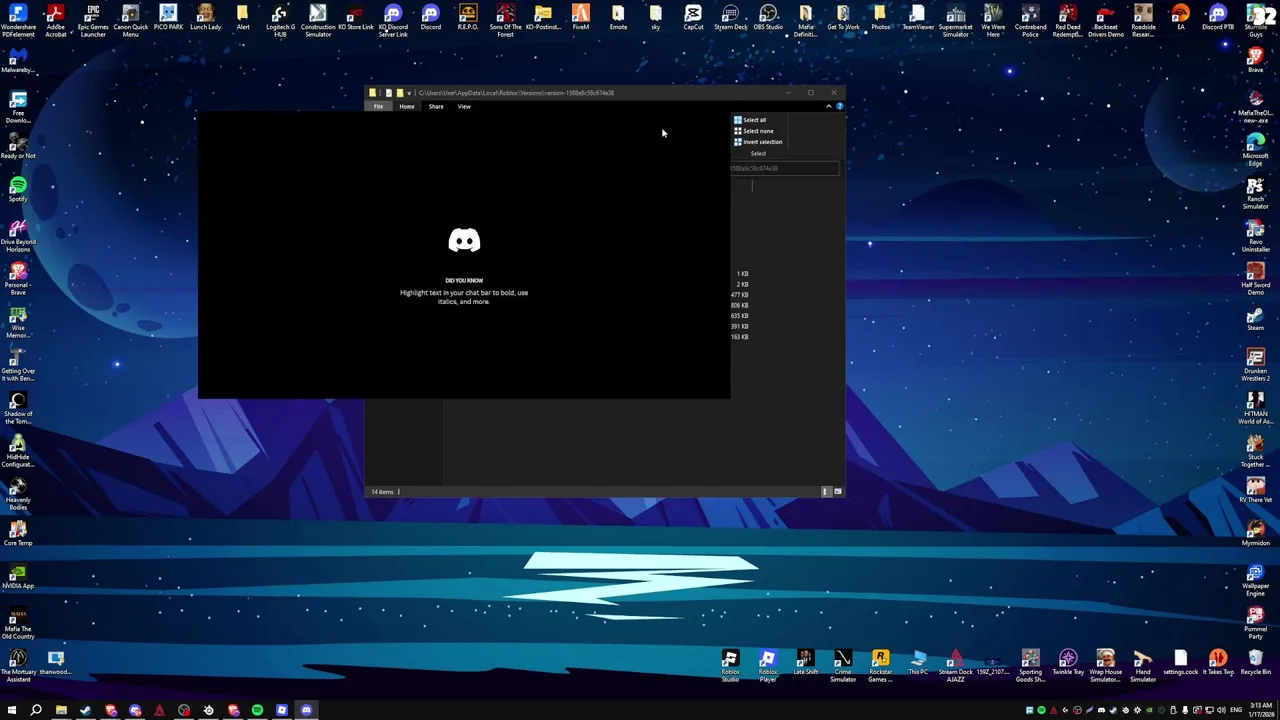
Task: Launch the It Takes Two shortcut
Action: pyautogui.click(x=1218, y=662)
